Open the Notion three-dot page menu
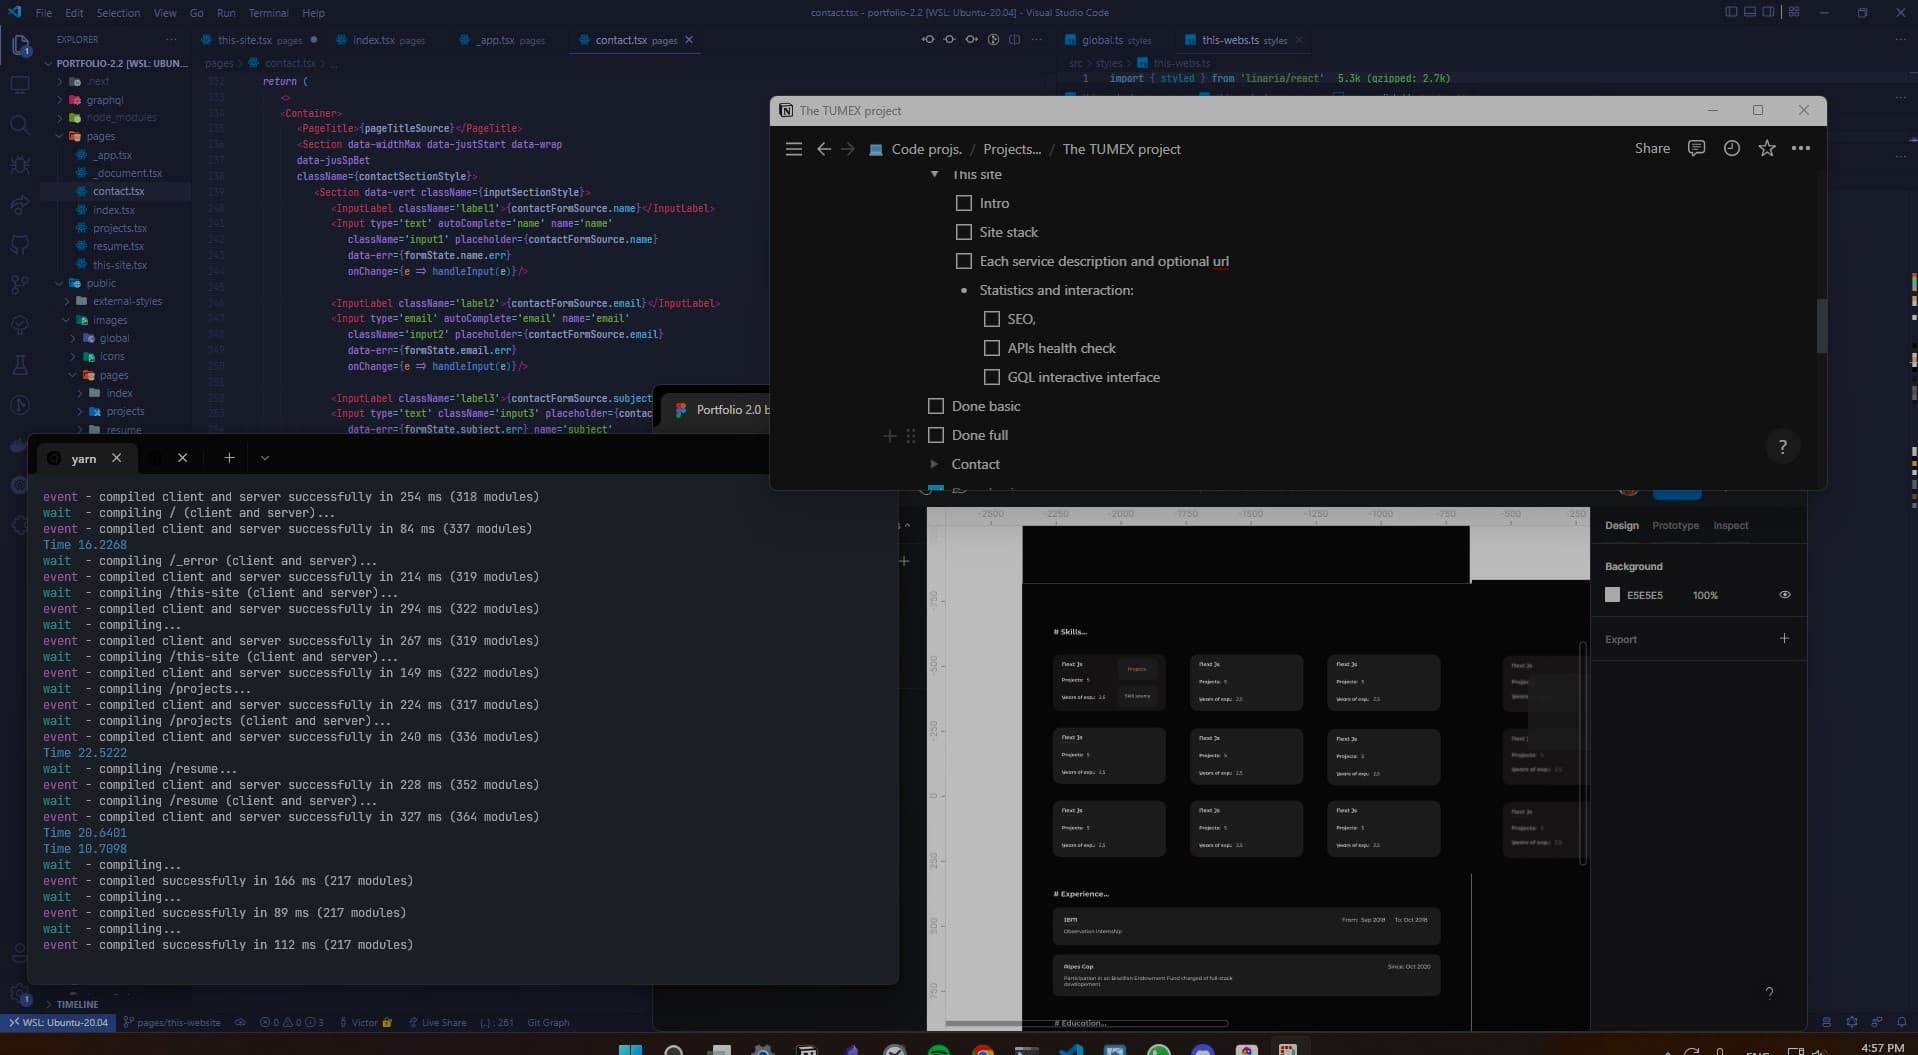The image size is (1918, 1055). (x=1801, y=148)
